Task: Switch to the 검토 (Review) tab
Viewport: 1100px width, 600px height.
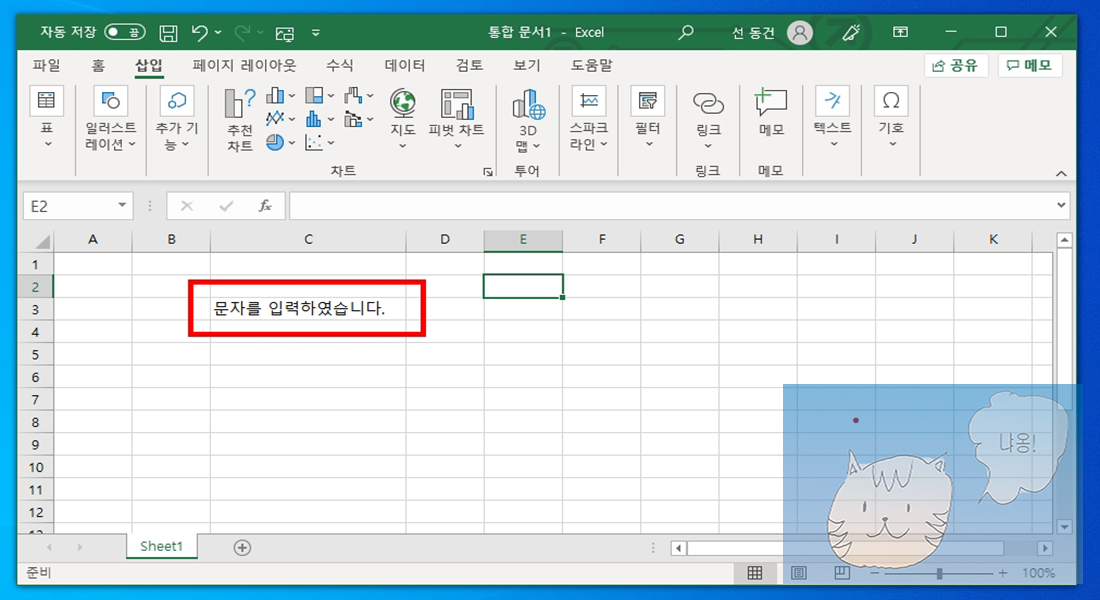Action: pos(469,65)
